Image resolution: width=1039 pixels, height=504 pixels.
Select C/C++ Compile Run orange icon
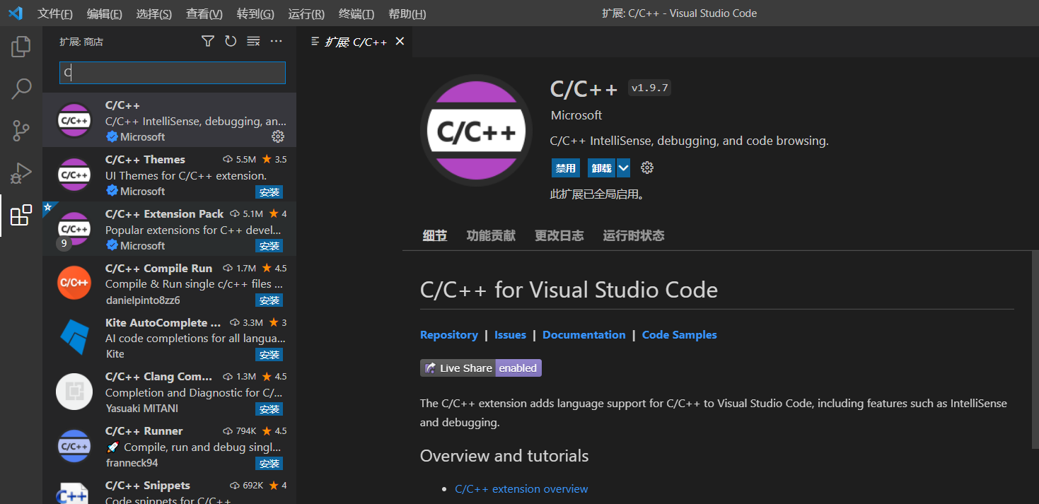coord(74,283)
